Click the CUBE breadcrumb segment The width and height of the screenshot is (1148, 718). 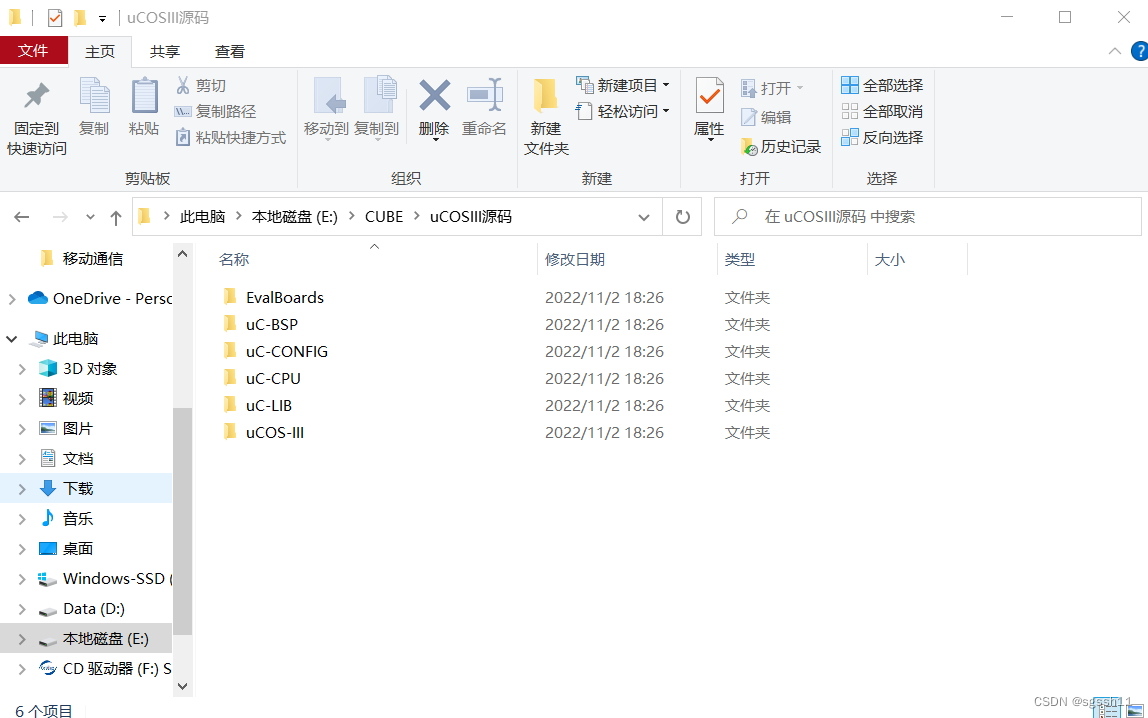coord(384,217)
